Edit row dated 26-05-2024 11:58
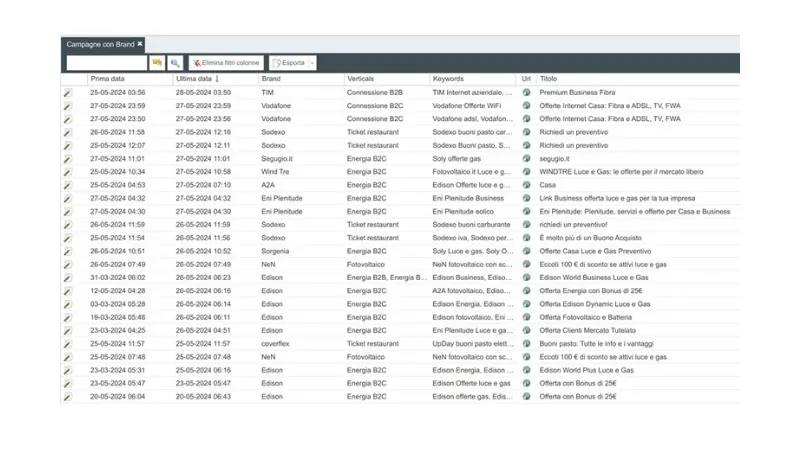 [68, 133]
